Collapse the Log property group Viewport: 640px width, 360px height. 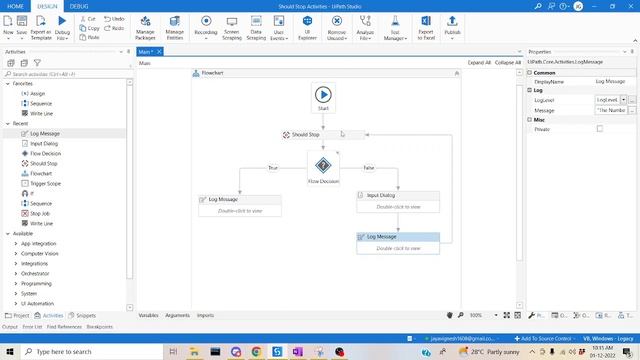(529, 90)
